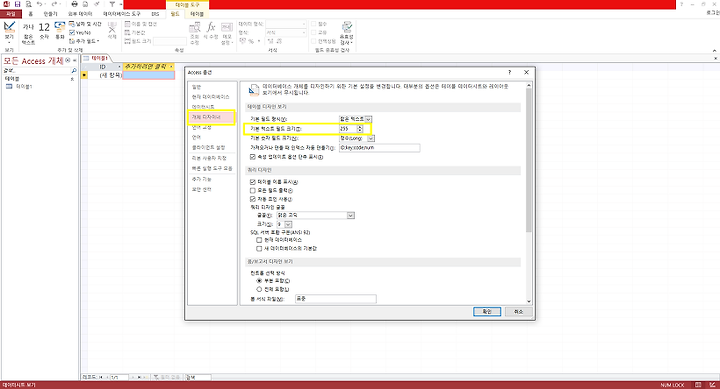This screenshot has height=389, width=720.
Task: Select 전체 포함 radio button
Action: [x=259, y=289]
